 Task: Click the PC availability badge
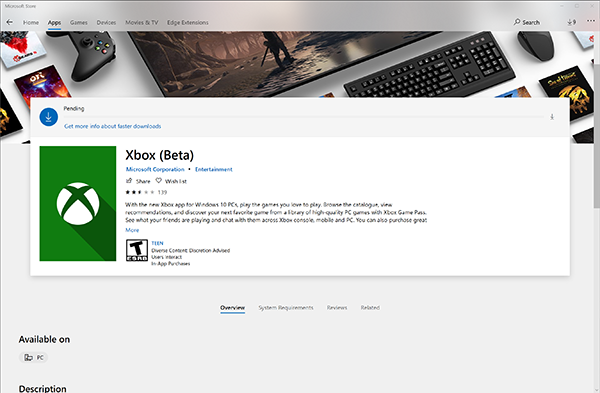34,357
